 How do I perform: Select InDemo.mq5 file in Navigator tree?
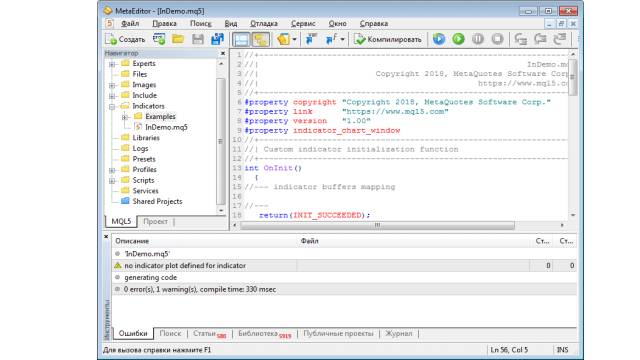[166, 127]
